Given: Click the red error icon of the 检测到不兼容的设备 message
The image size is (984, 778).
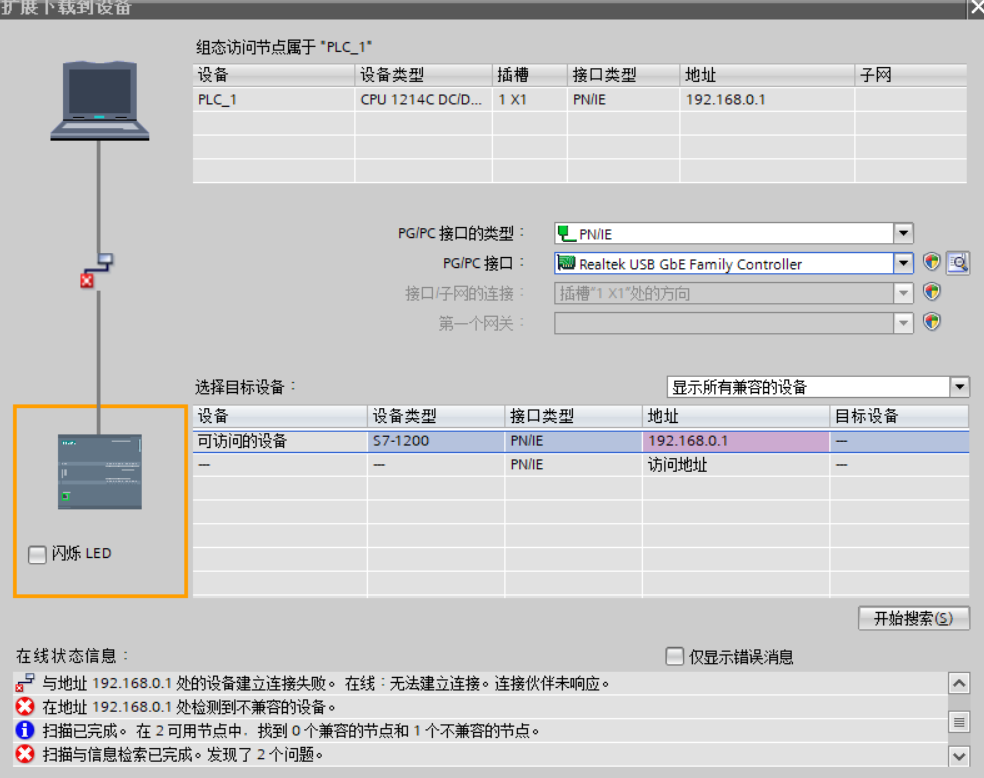Looking at the screenshot, I should [x=25, y=707].
